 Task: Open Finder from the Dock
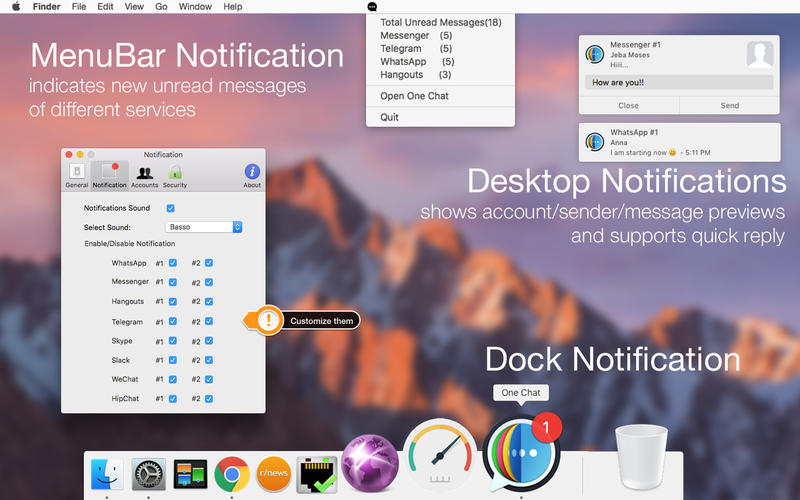tap(107, 474)
